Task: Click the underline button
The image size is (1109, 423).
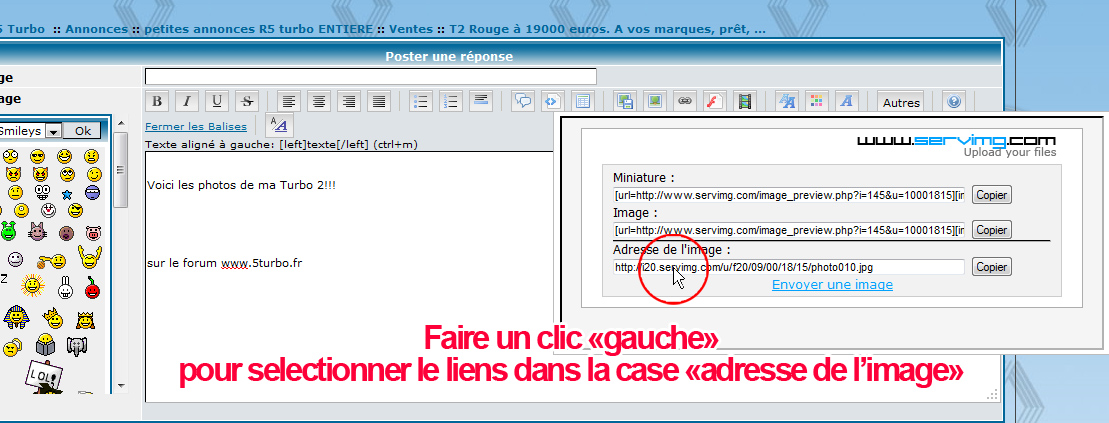Action: pos(216,101)
